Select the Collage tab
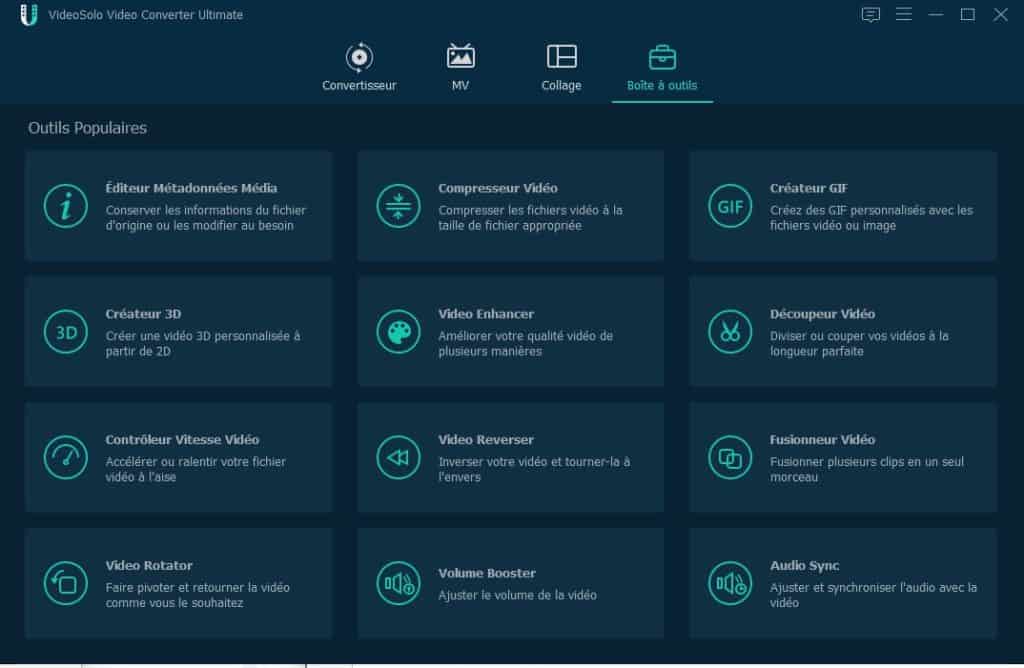The image size is (1024, 668). point(561,67)
